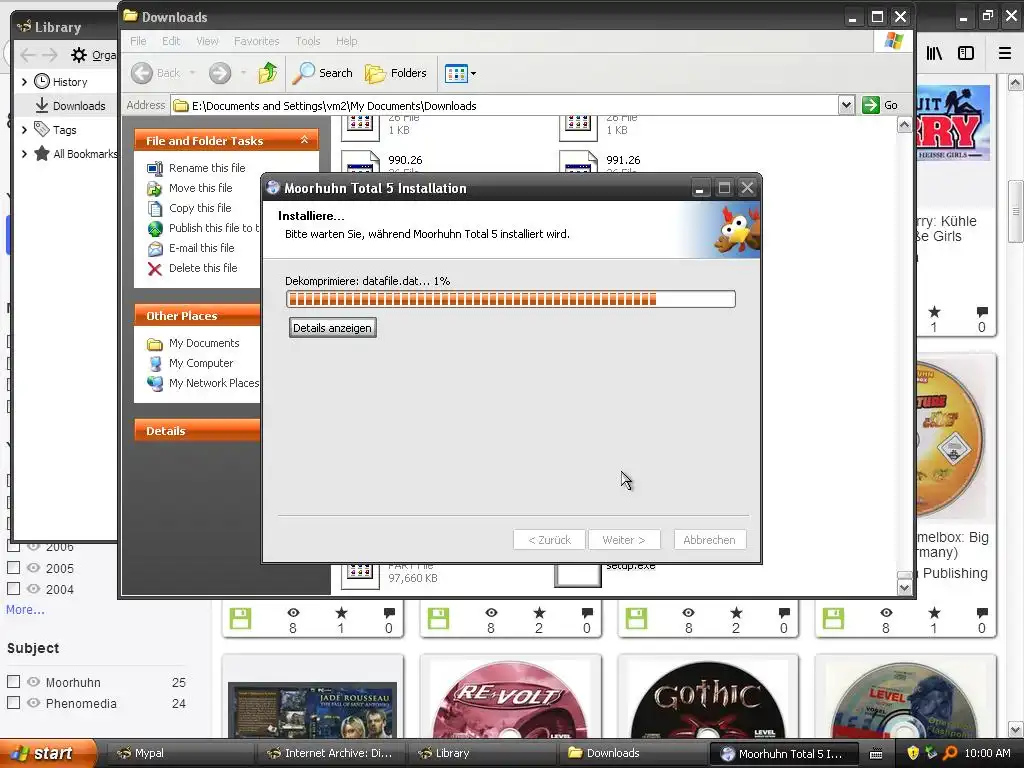Image resolution: width=1024 pixels, height=768 pixels.
Task: Select Tags in the Library sidebar
Action: [65, 130]
